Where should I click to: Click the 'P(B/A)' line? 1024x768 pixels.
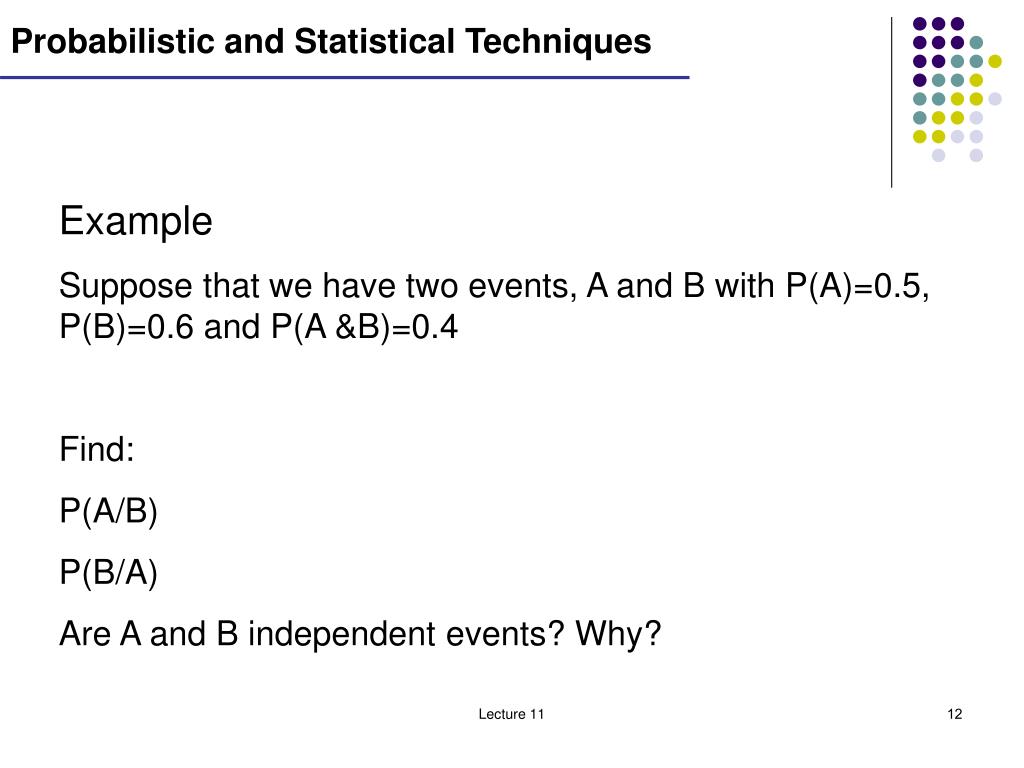(x=108, y=573)
